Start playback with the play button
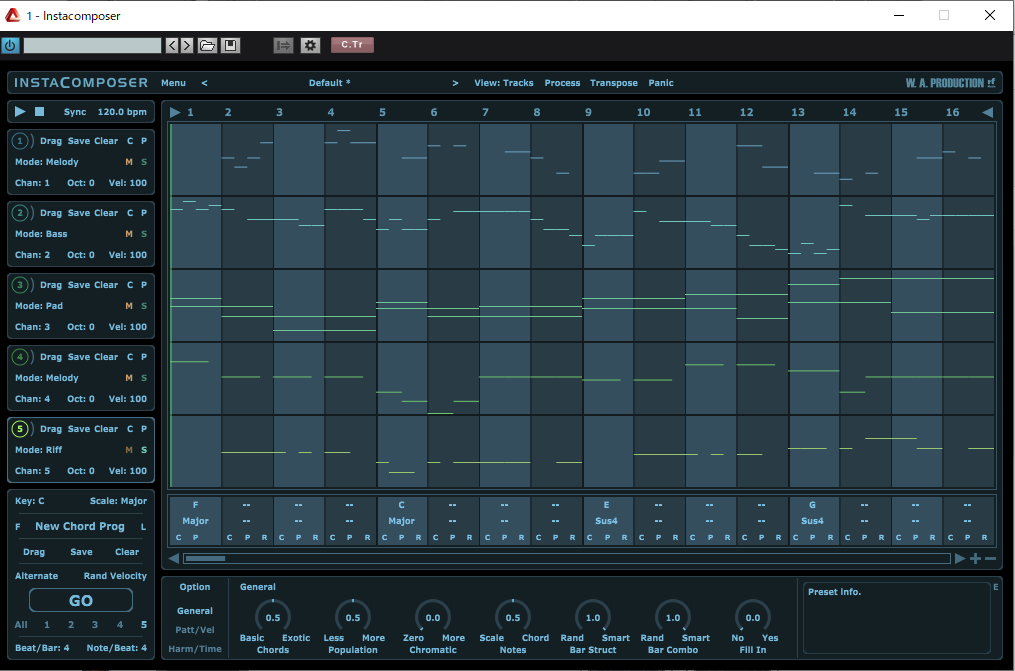This screenshot has height=671, width=1015. (20, 111)
